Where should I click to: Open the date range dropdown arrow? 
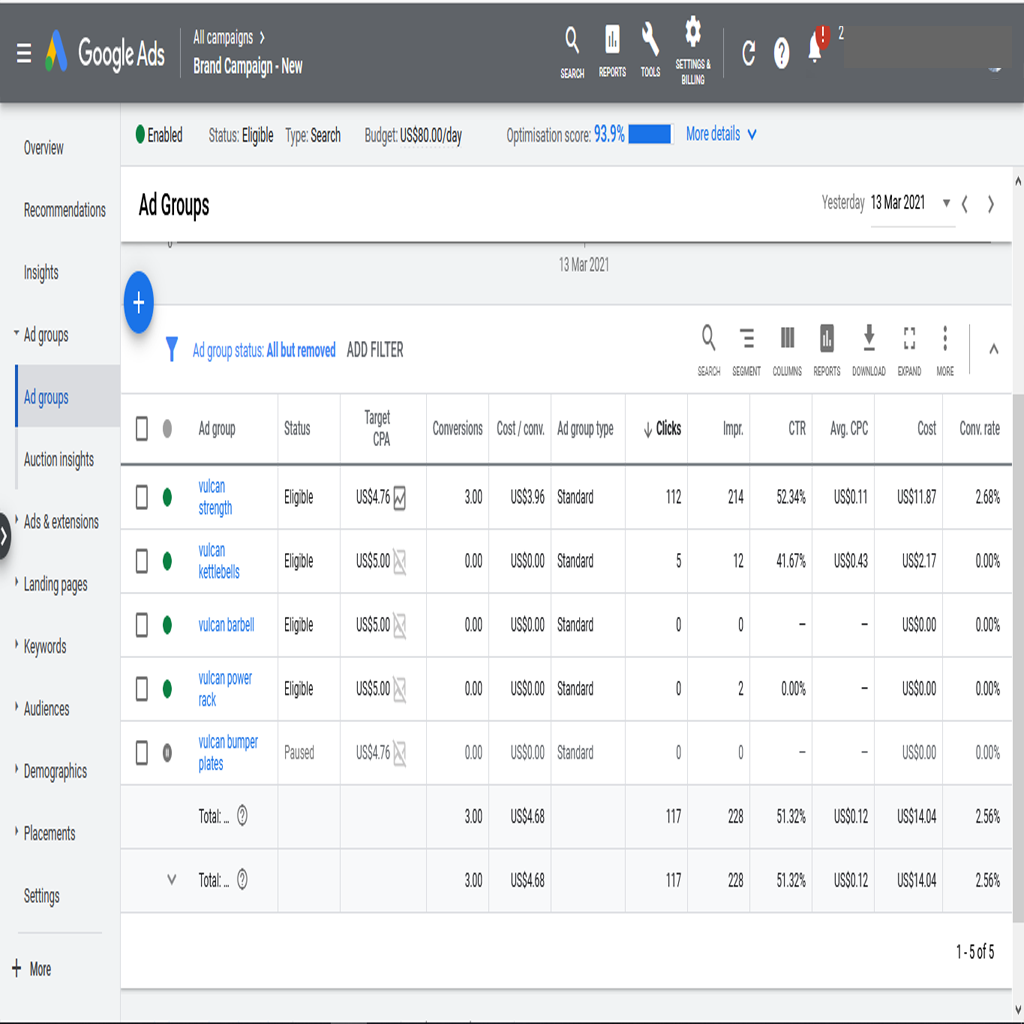(x=946, y=203)
